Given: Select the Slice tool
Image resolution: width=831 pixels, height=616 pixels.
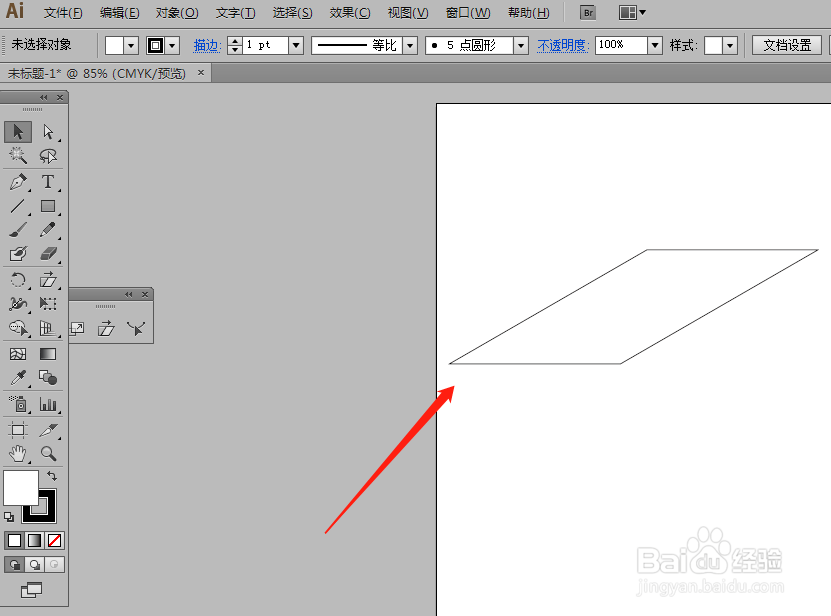Looking at the screenshot, I should coord(48,430).
